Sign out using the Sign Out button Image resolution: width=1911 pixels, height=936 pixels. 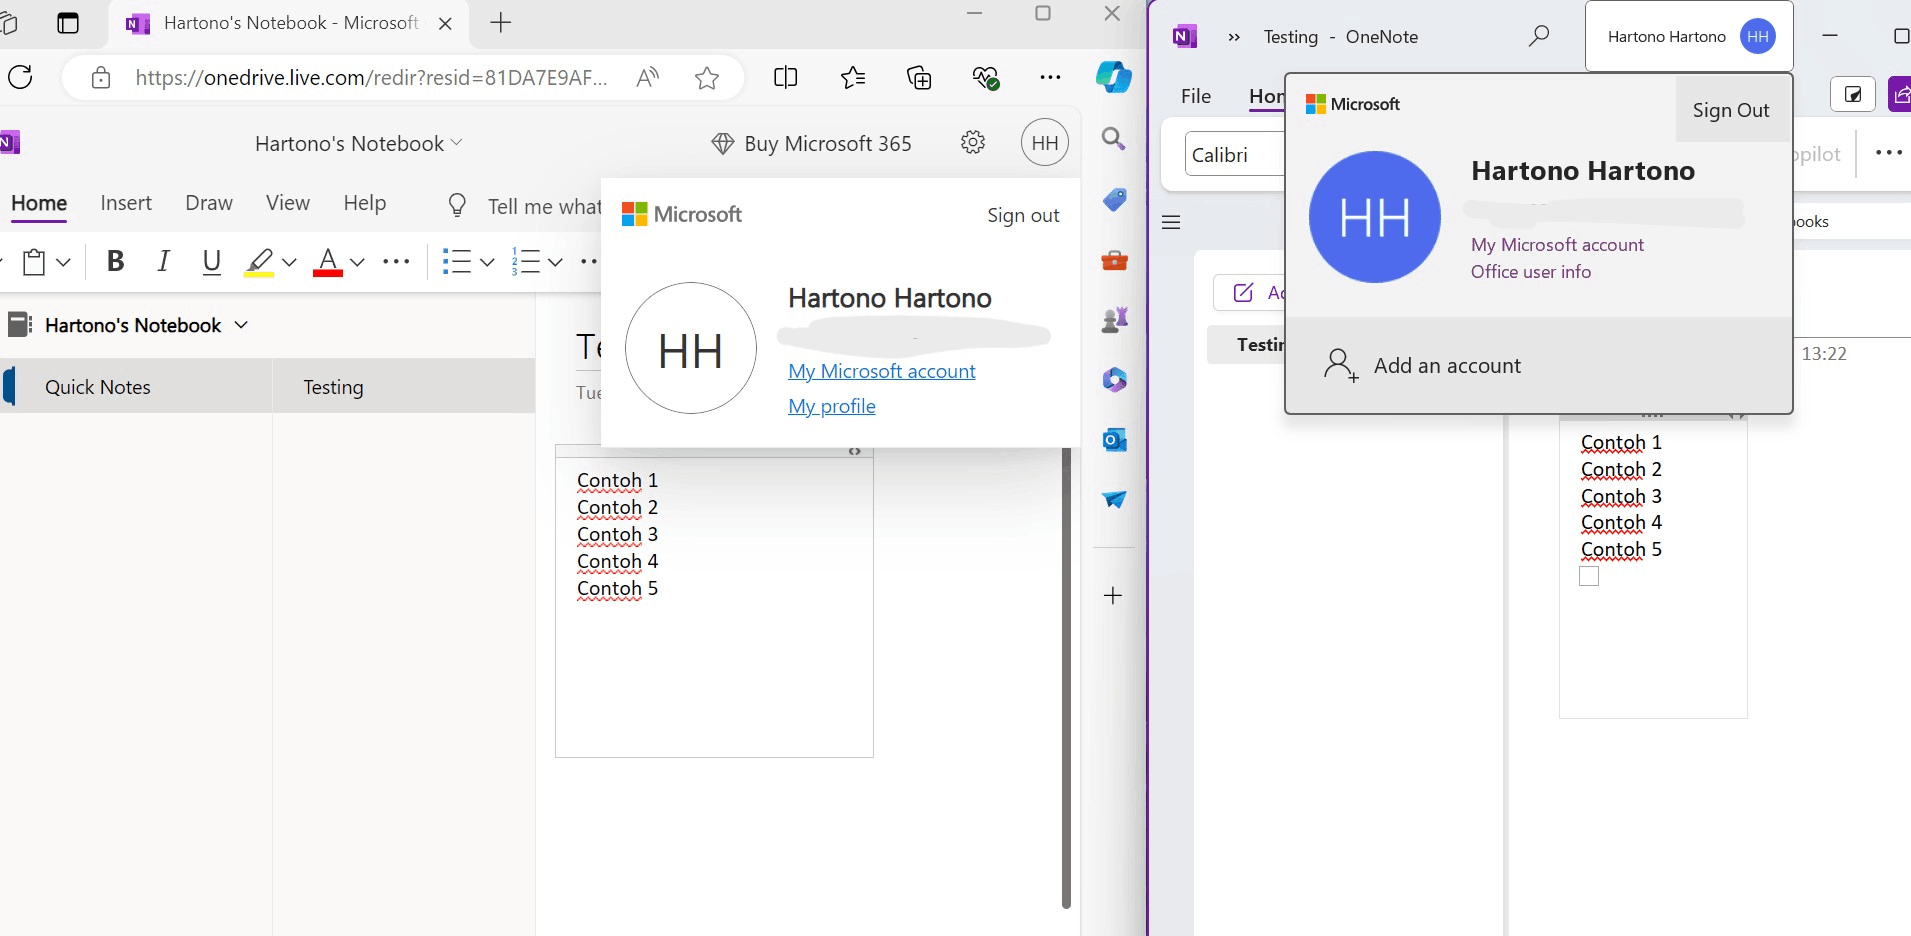[1731, 110]
